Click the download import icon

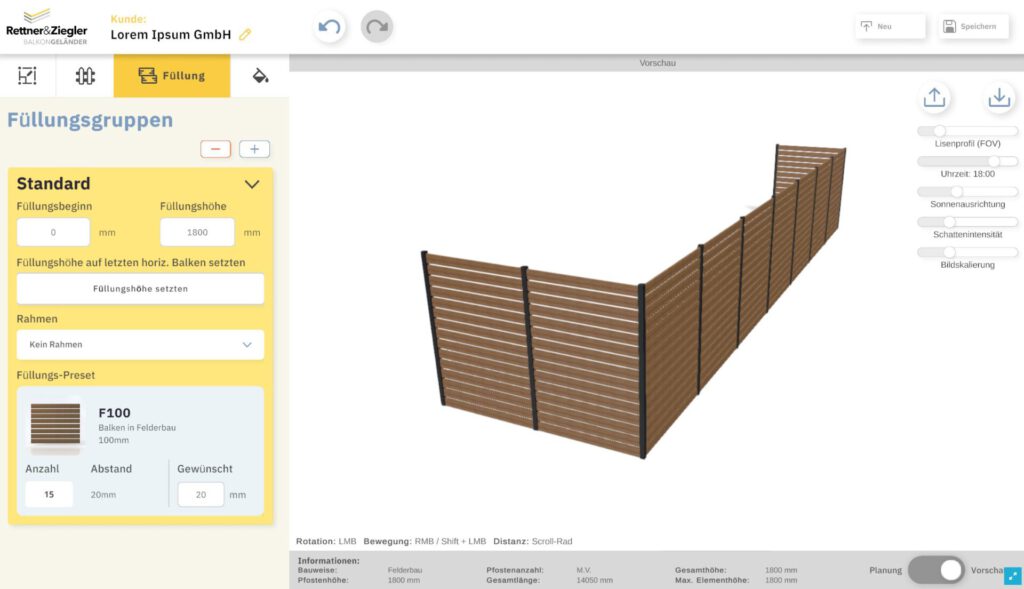(x=998, y=97)
